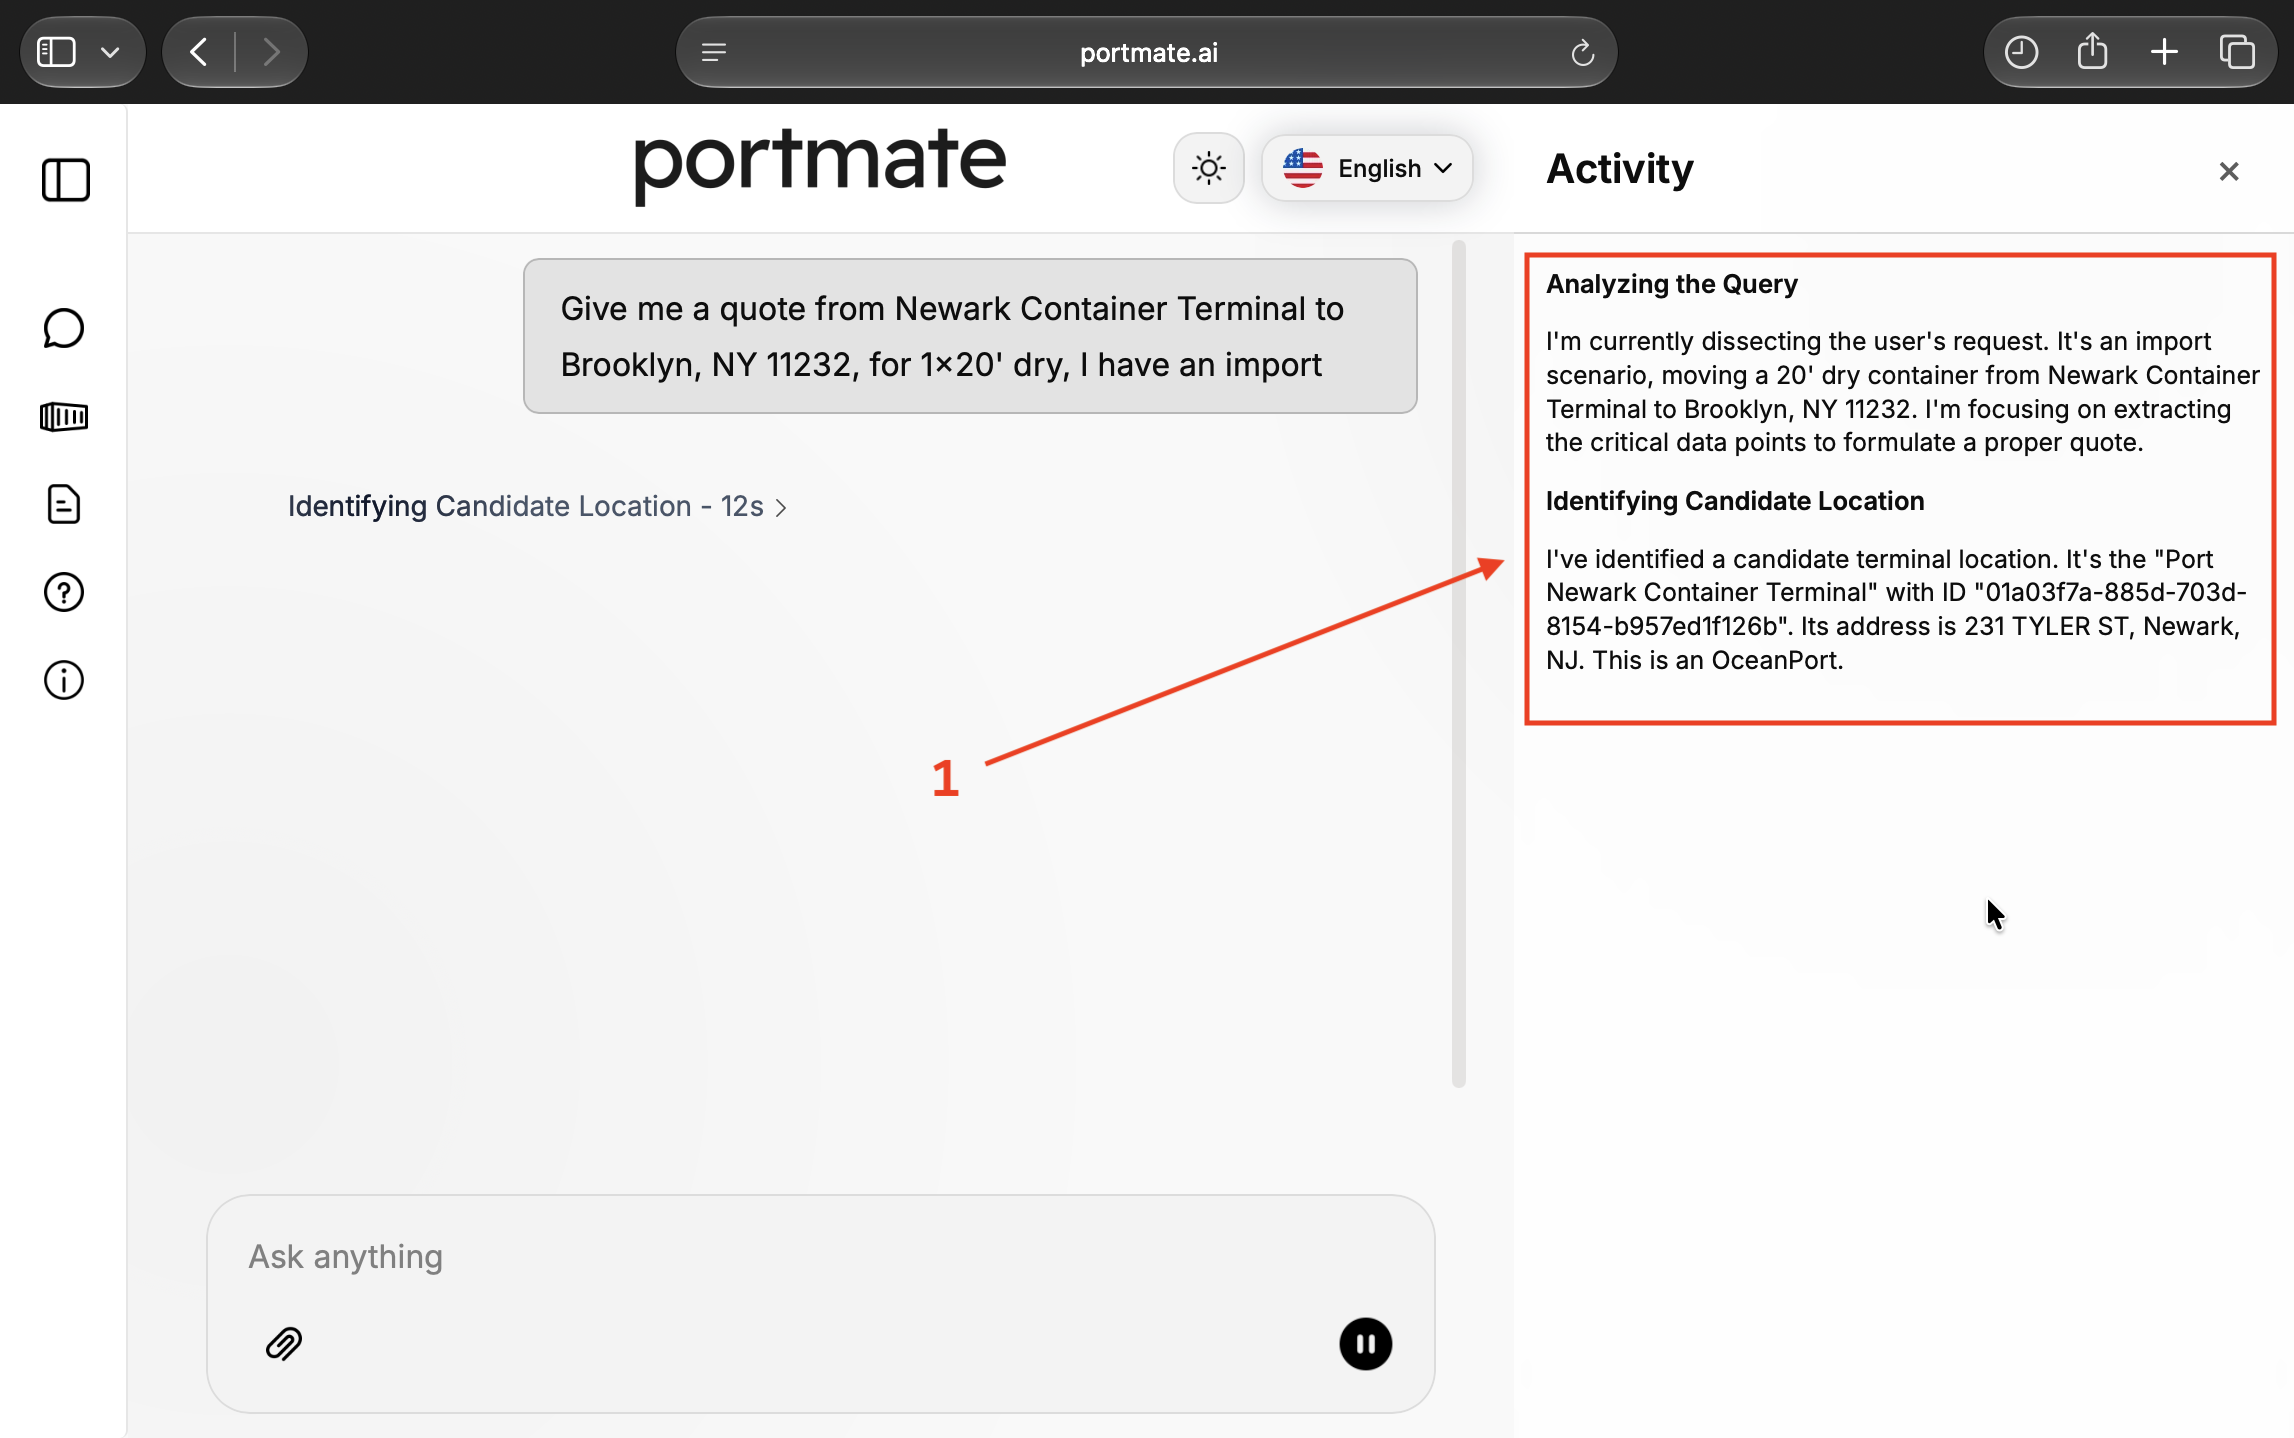This screenshot has width=2294, height=1438.
Task: Click the chat scrollbar
Action: click(x=1459, y=663)
